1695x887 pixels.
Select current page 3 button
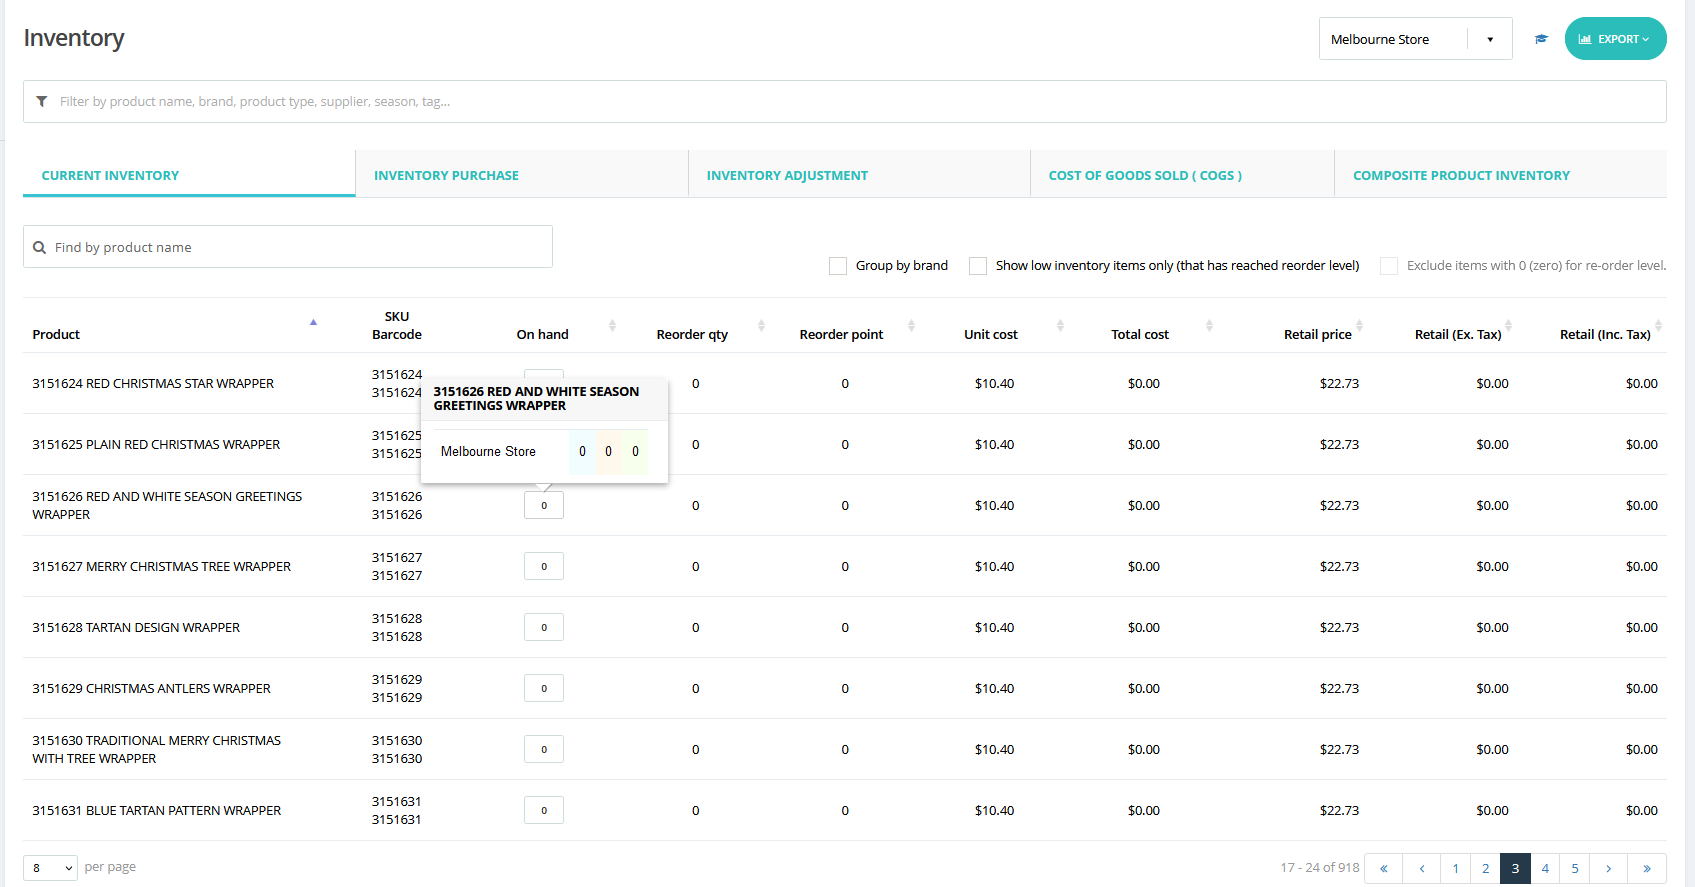[x=1515, y=868]
